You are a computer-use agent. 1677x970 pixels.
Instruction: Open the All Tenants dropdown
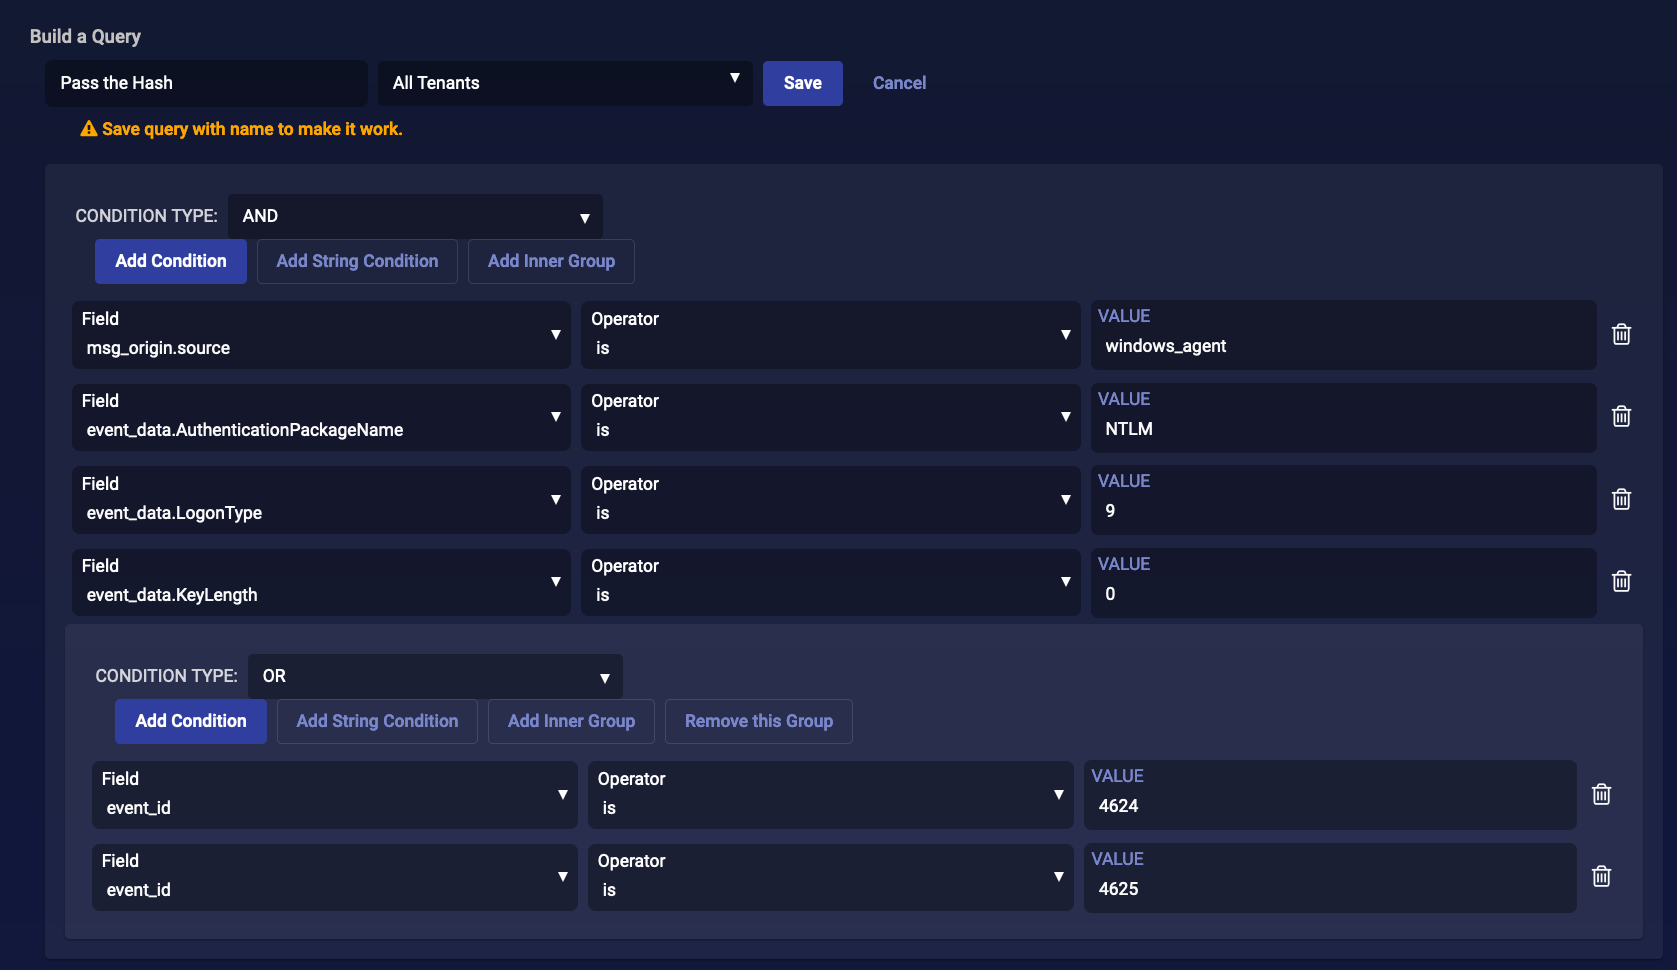tap(565, 83)
